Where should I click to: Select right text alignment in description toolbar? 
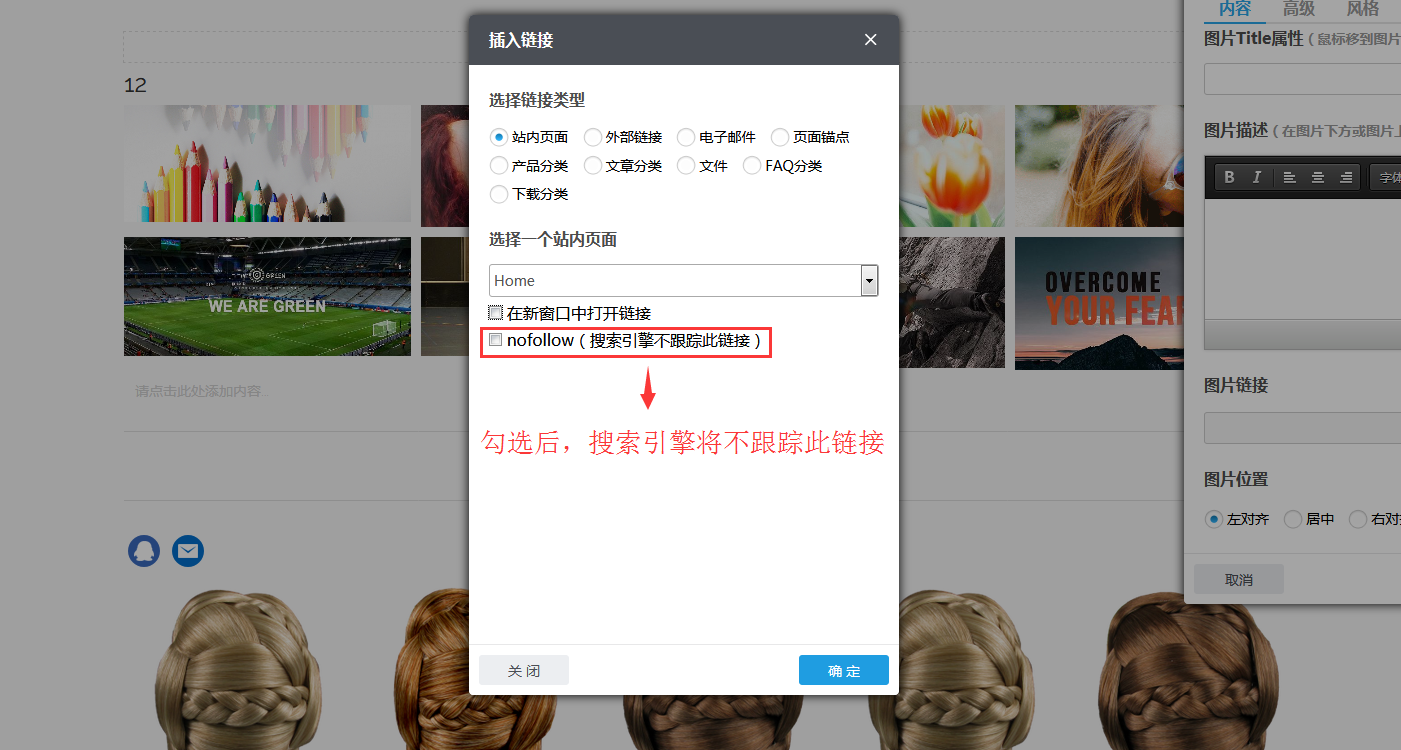(x=1344, y=176)
